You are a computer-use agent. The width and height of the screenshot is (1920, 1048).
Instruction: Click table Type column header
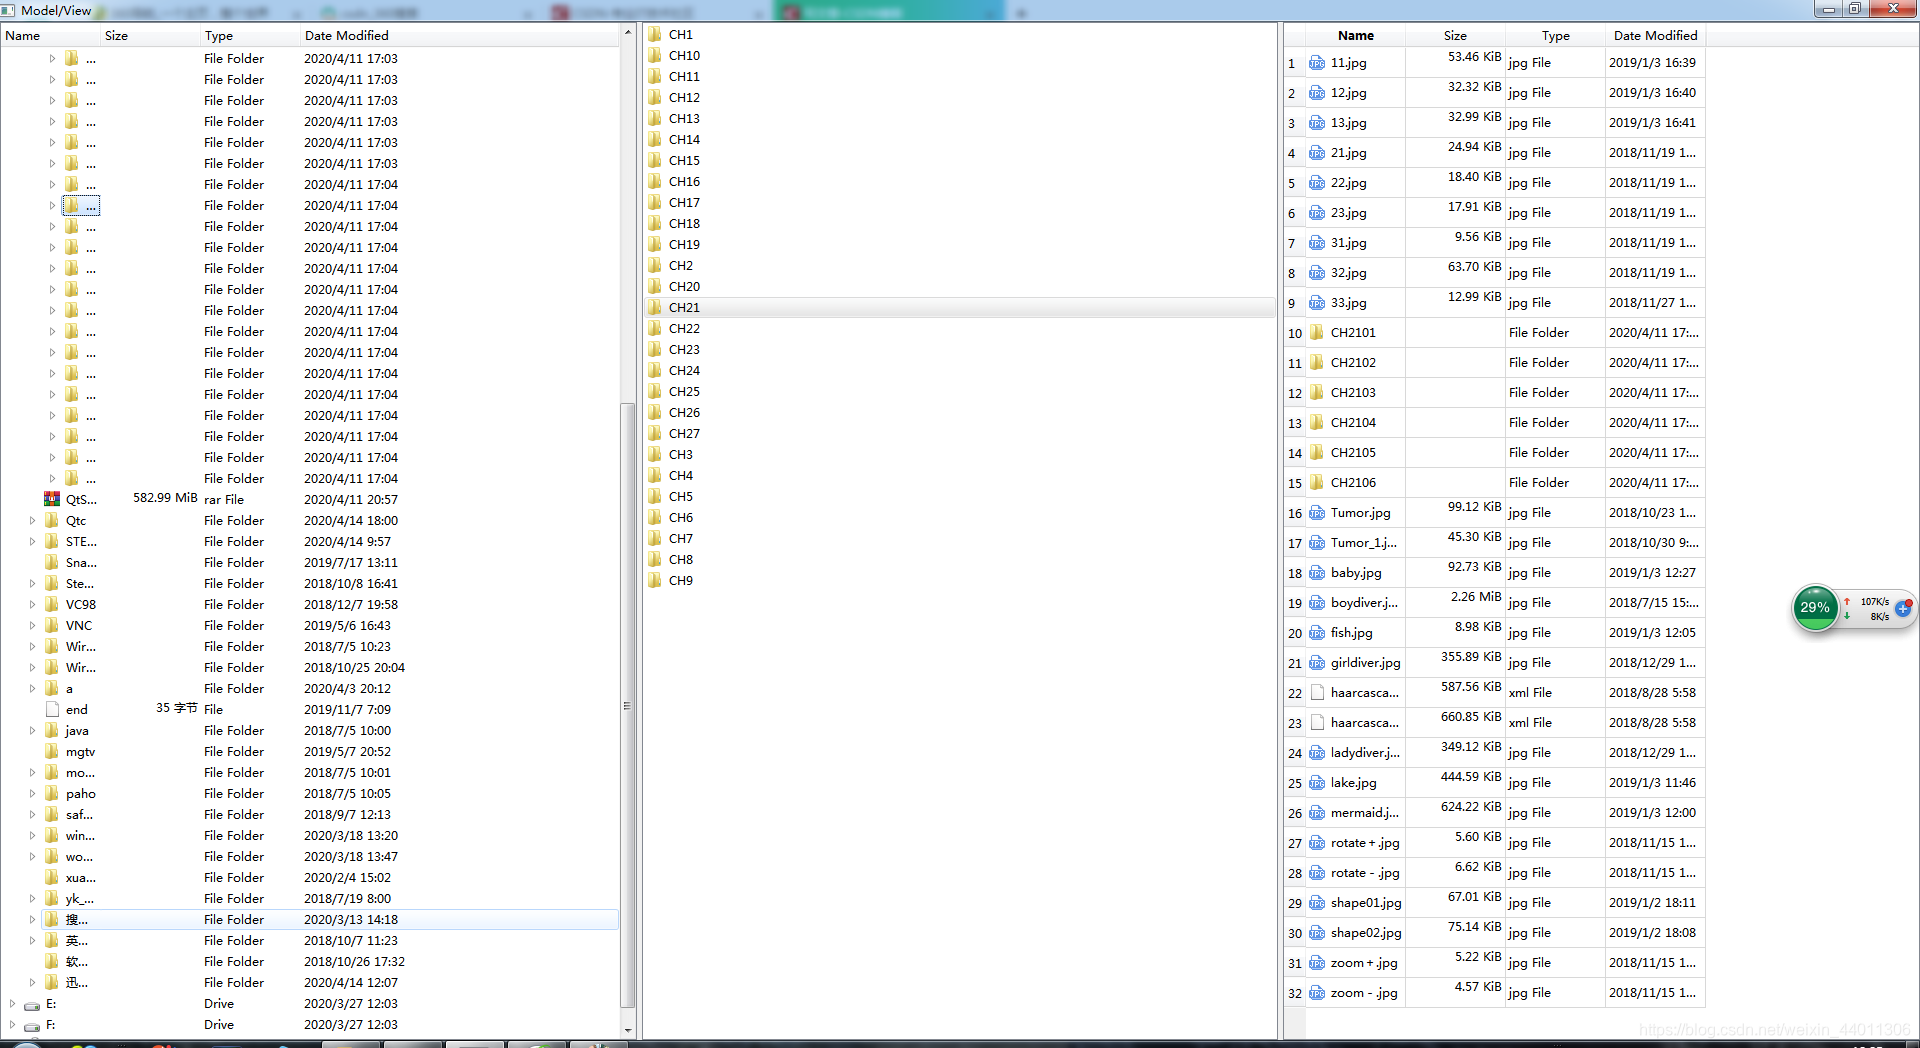tap(1555, 35)
